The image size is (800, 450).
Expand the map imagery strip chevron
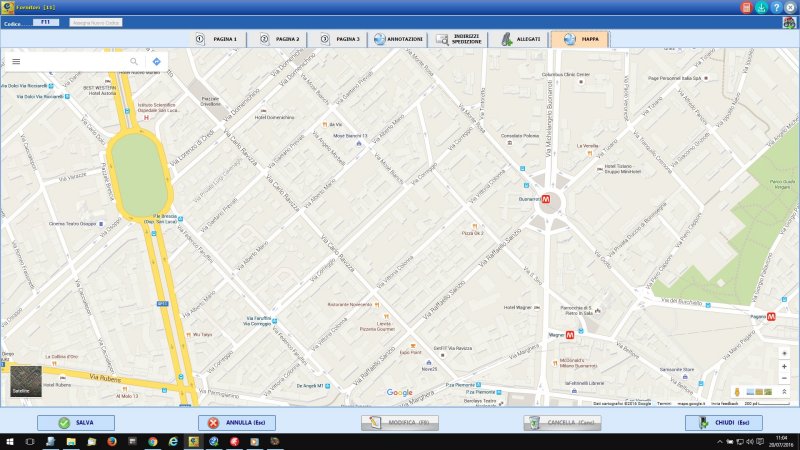click(784, 392)
